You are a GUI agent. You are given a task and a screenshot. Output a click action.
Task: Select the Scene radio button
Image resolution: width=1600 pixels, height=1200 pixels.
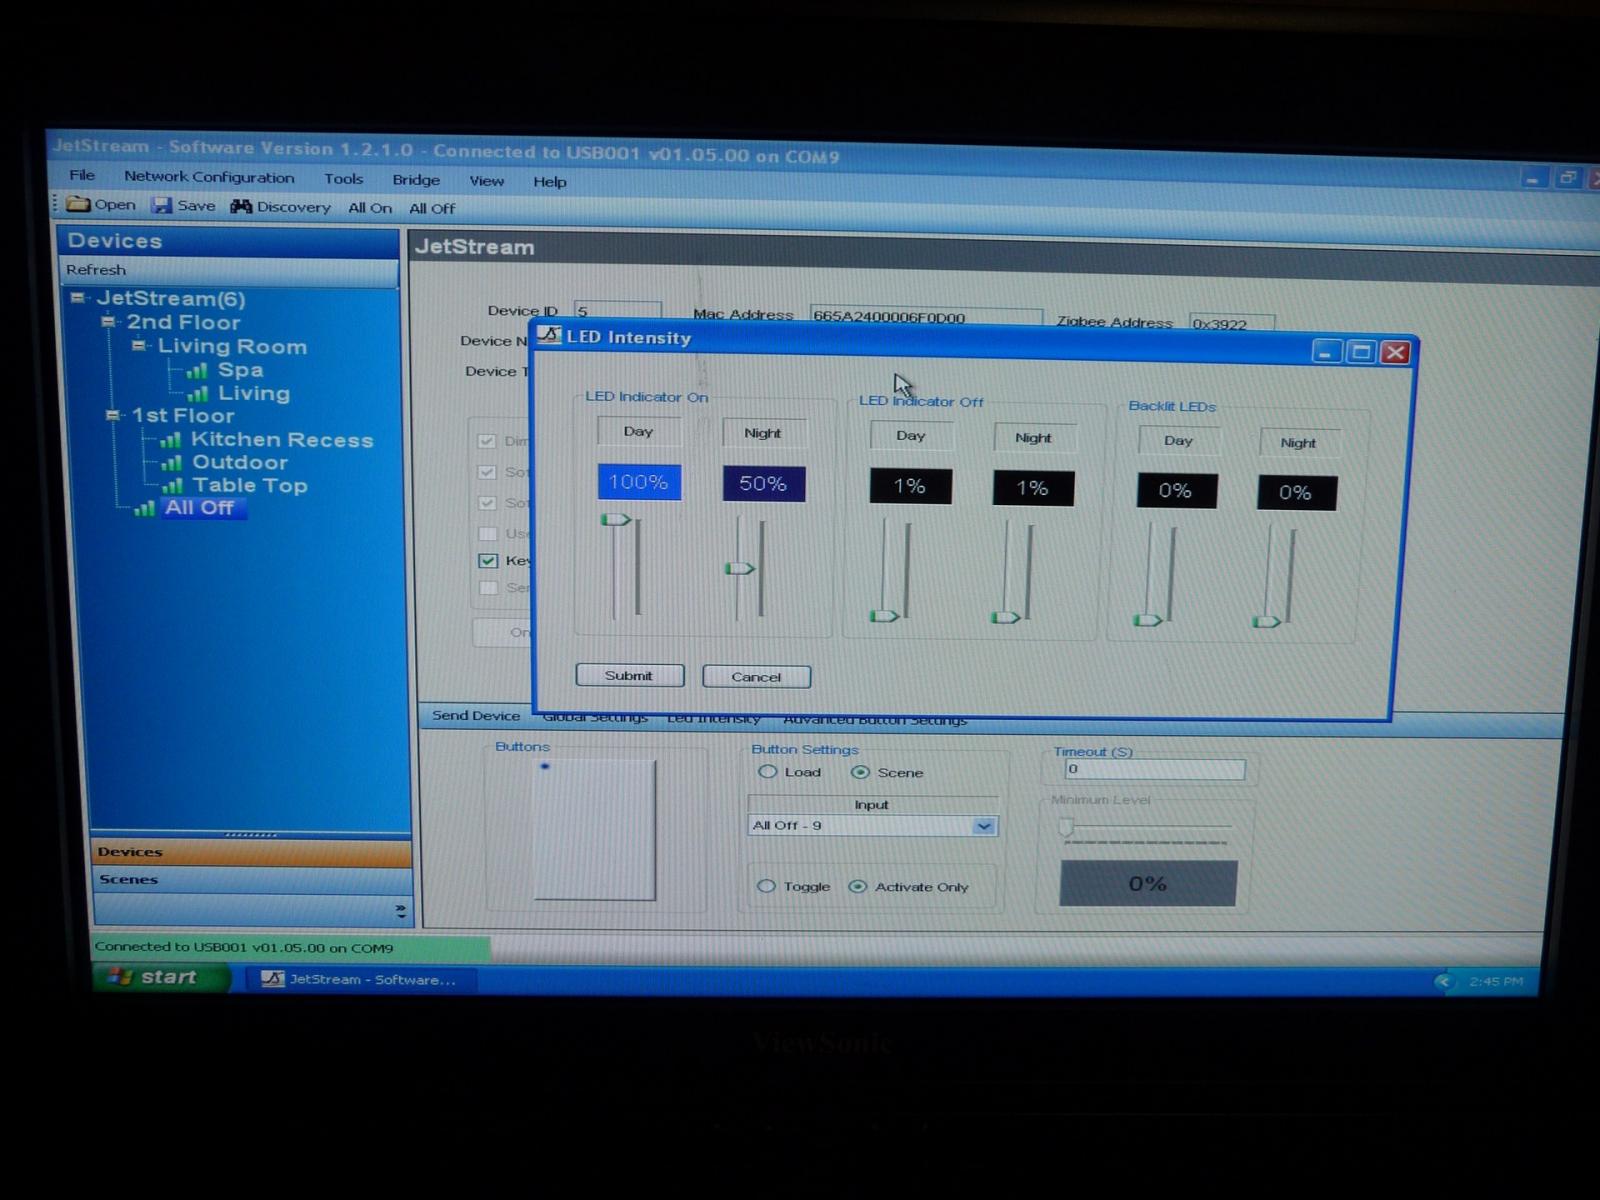click(x=860, y=772)
